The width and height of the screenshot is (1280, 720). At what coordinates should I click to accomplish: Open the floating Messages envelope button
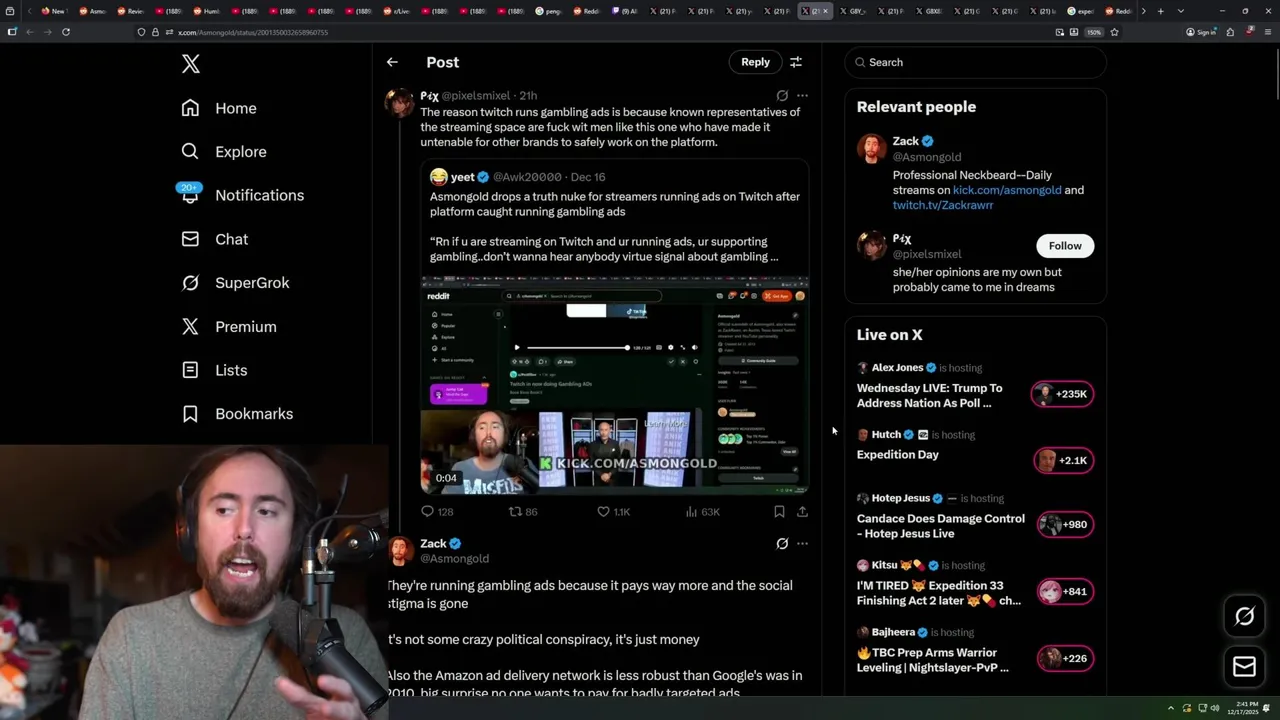1244,667
